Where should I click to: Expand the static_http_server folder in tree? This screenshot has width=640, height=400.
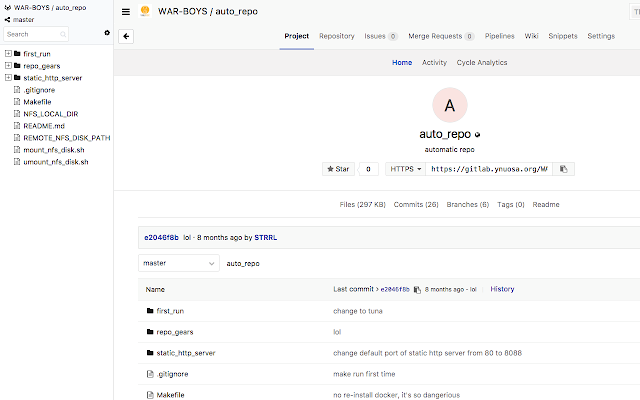tap(8, 77)
